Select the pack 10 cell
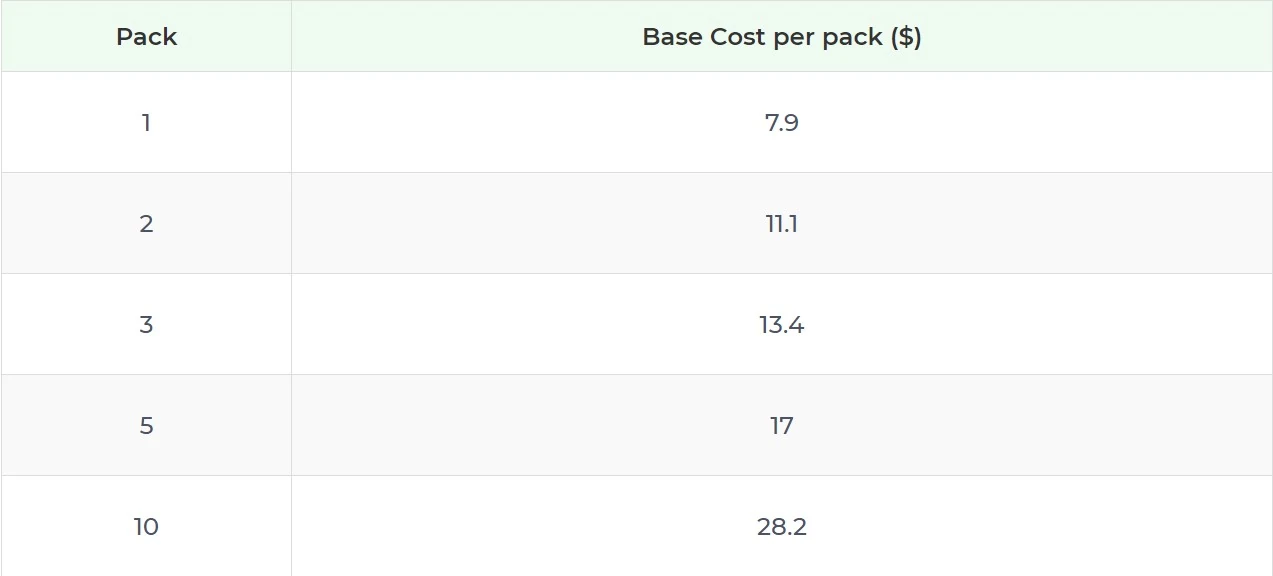1273x576 pixels. 146,527
